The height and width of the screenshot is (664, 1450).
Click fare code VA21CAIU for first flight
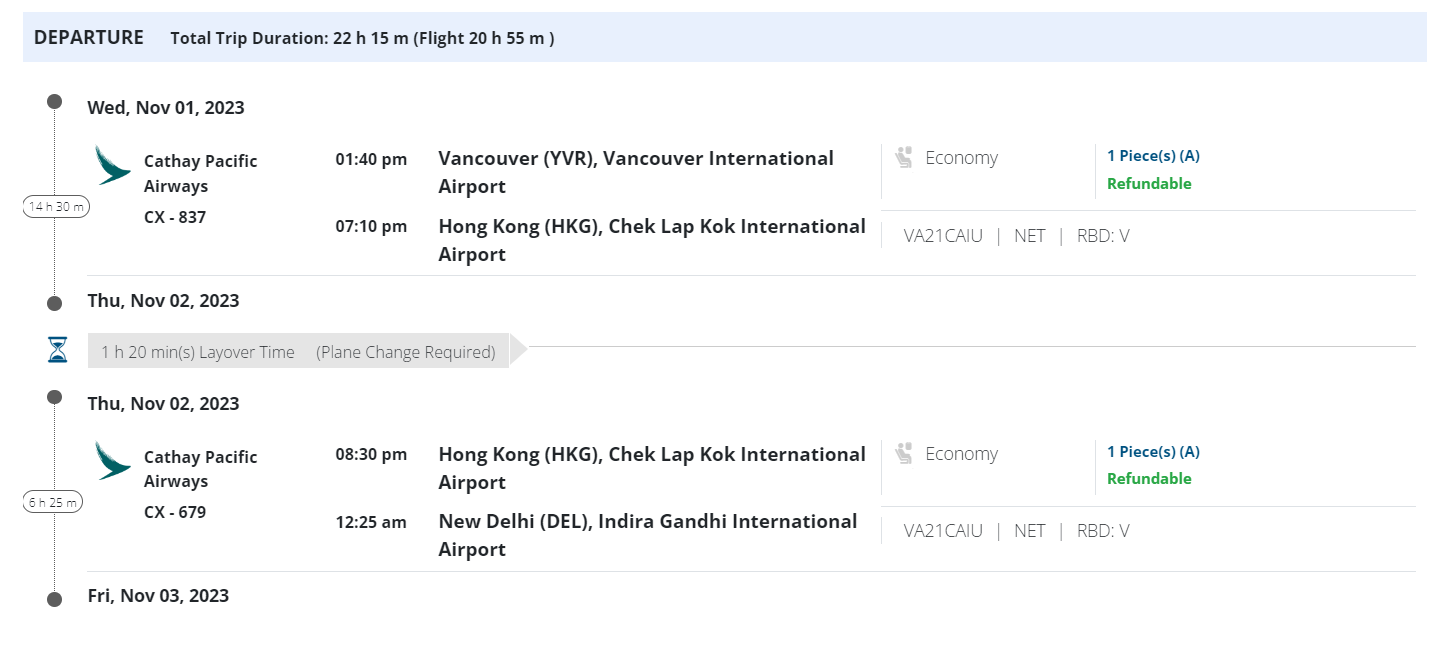click(x=943, y=236)
